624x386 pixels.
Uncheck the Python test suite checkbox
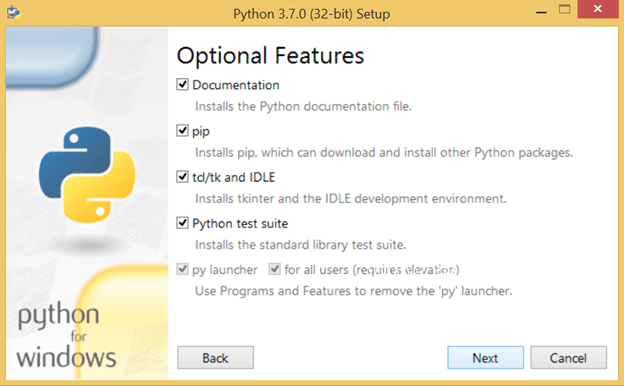182,223
